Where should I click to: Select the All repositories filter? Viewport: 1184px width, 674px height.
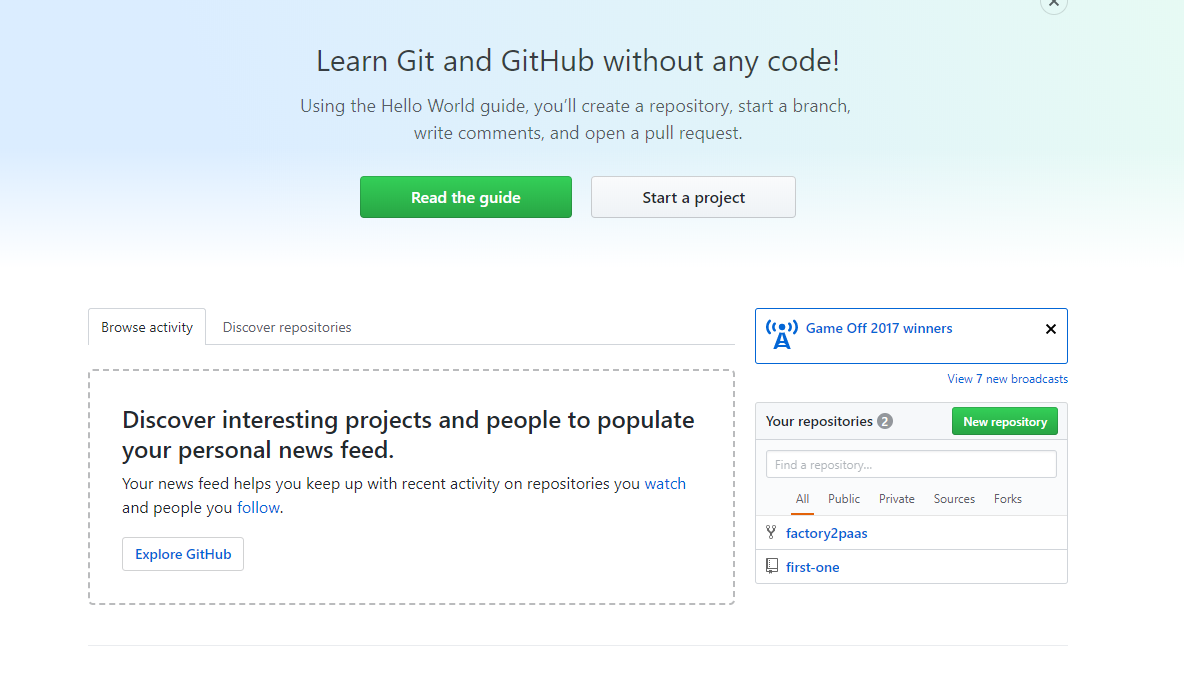[x=802, y=499]
